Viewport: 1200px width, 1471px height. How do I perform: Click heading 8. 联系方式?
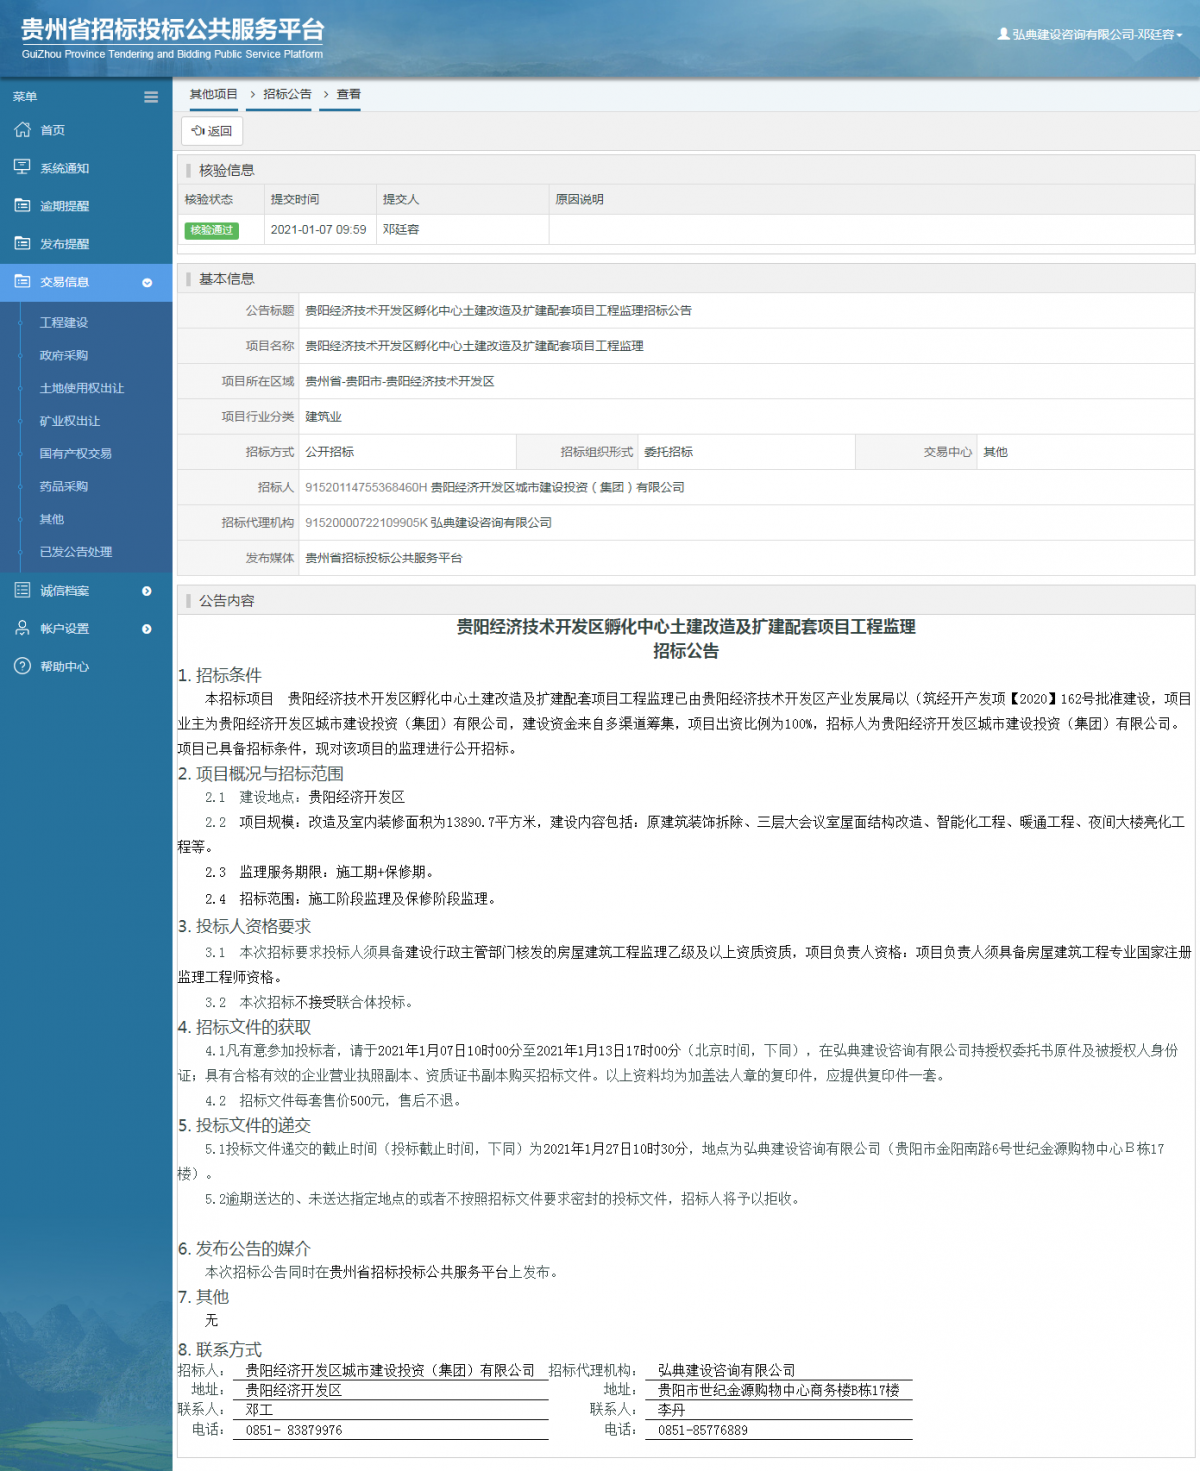pos(220,1350)
